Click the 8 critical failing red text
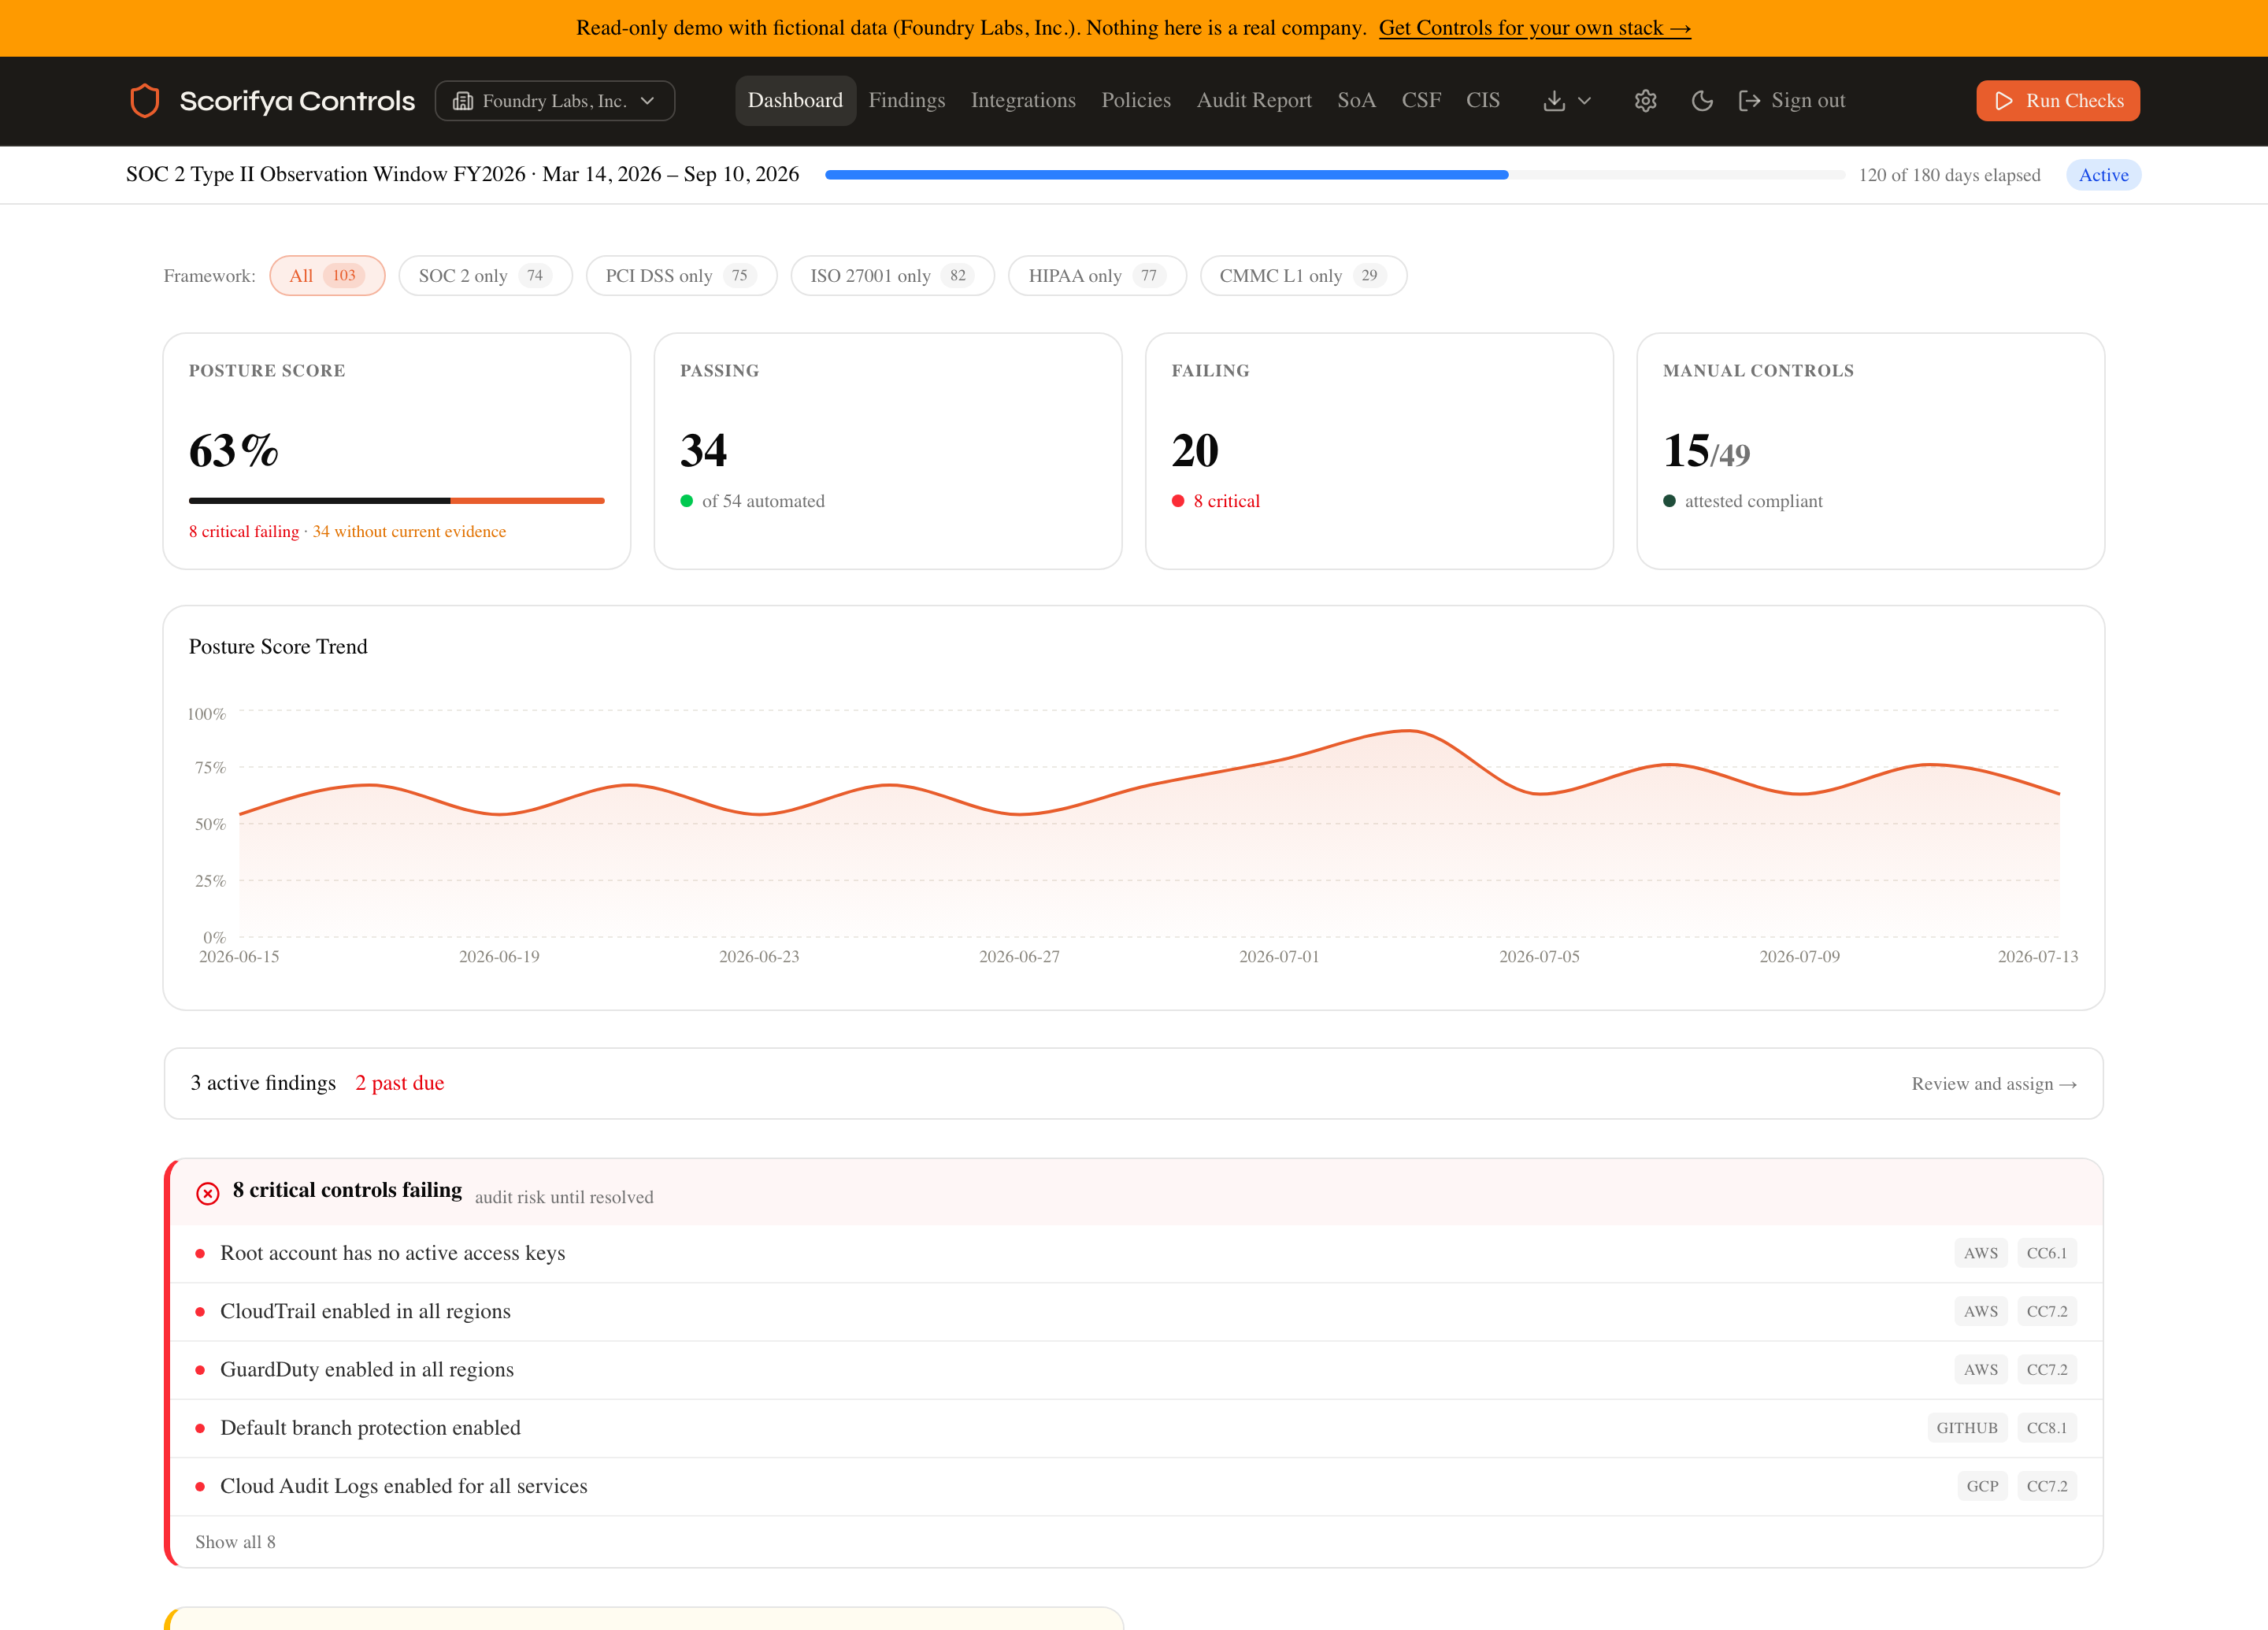This screenshot has height=1630, width=2268. click(244, 532)
